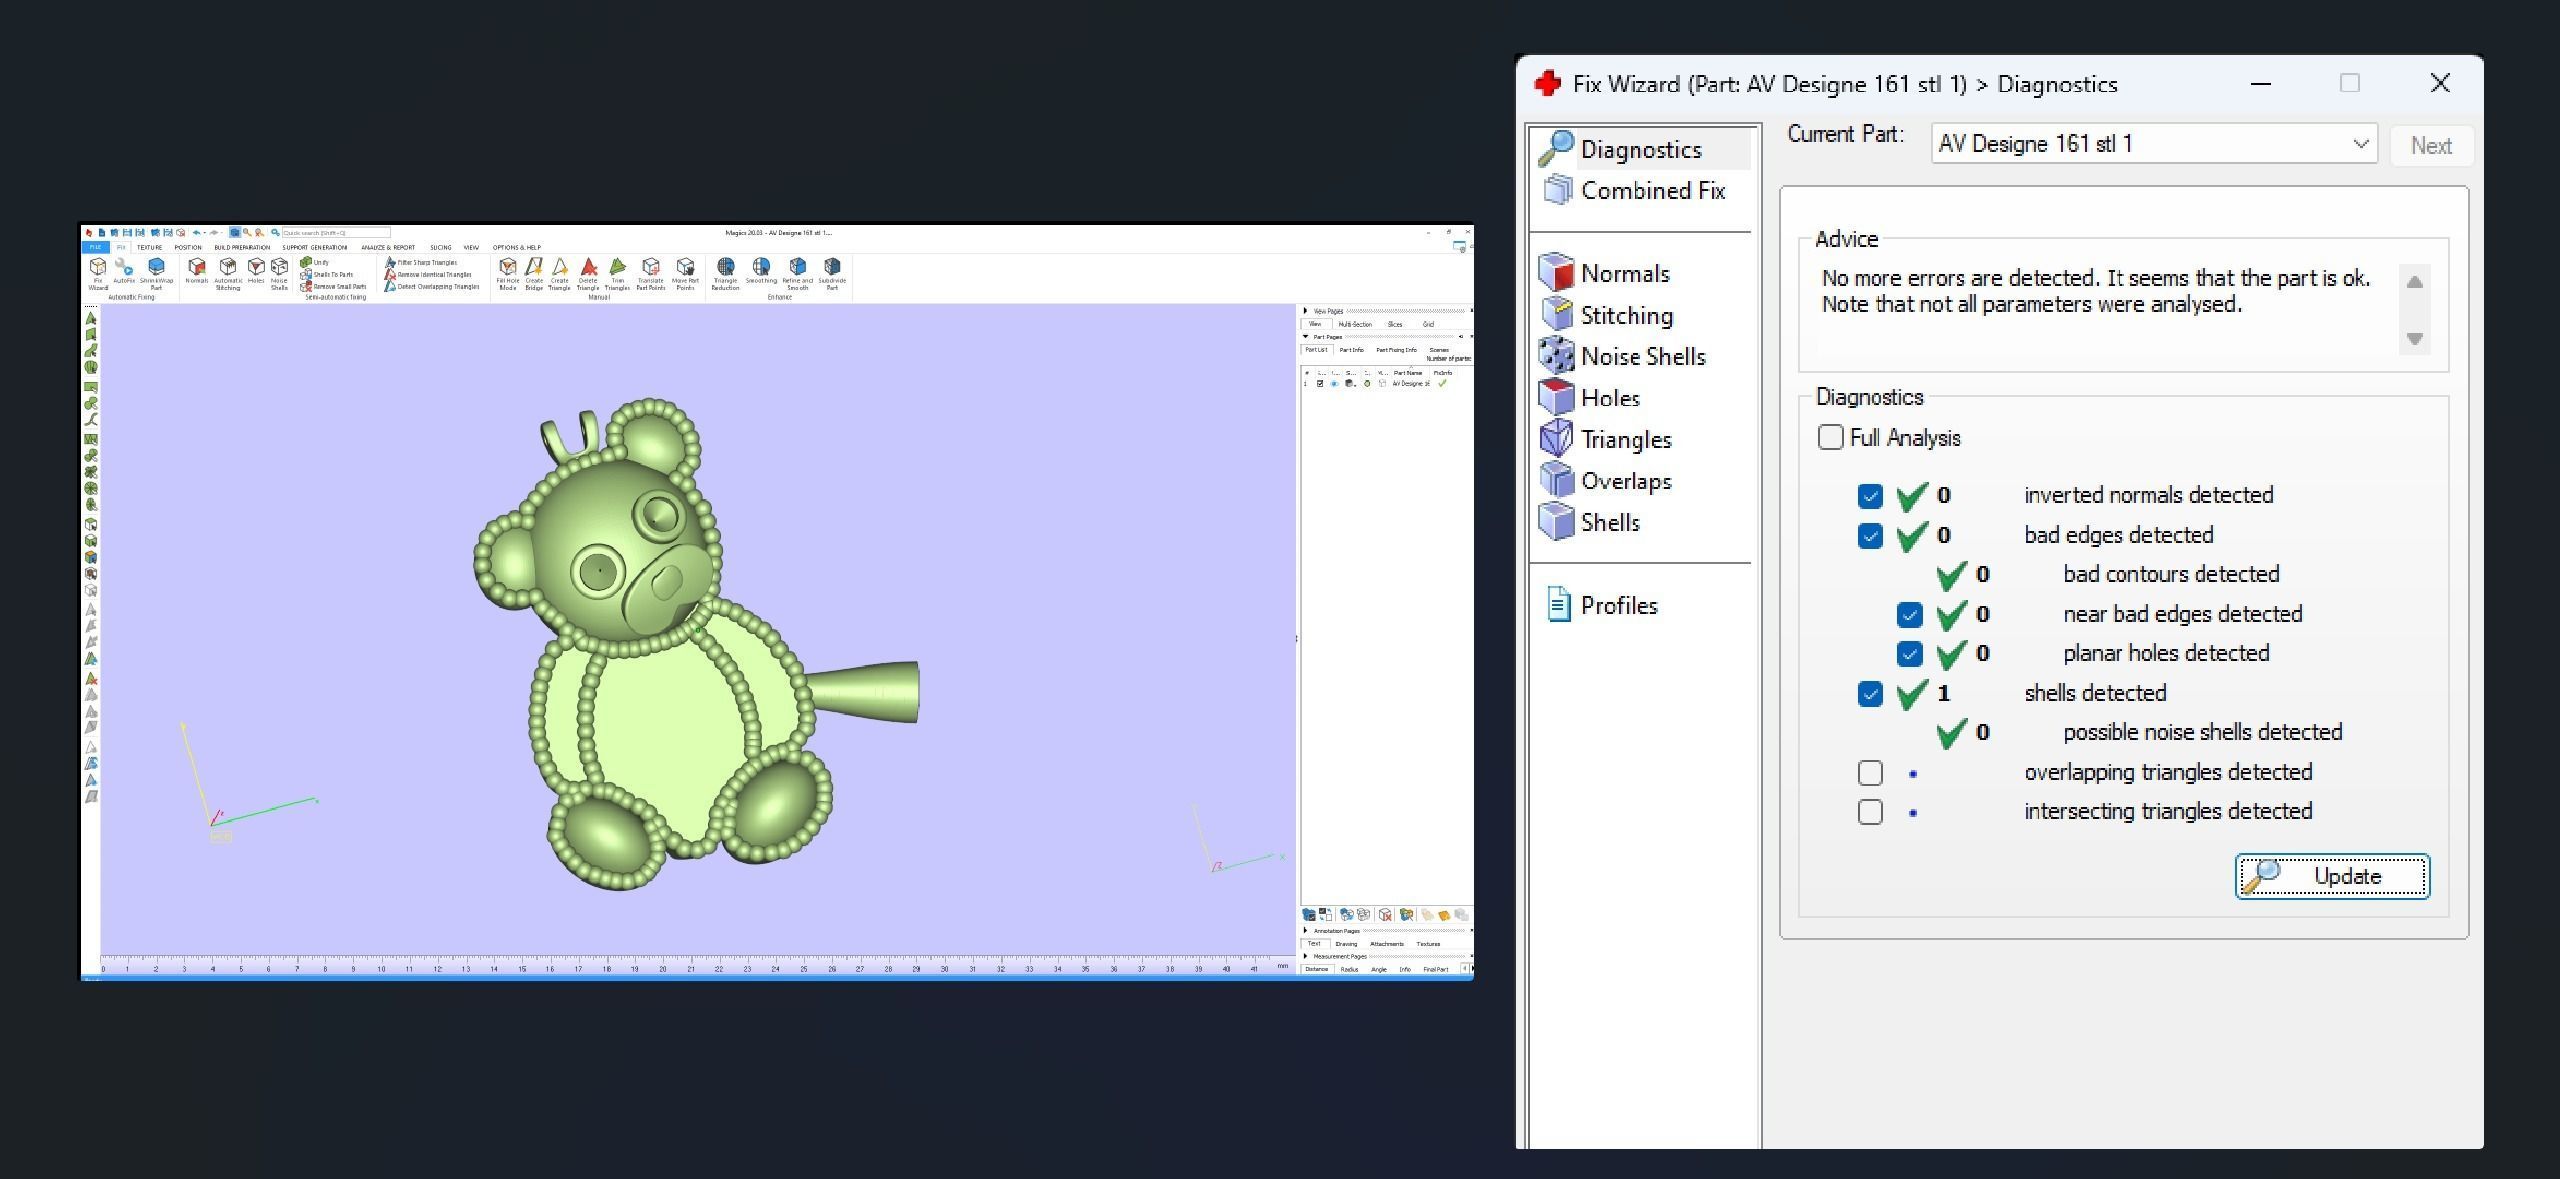
Task: Check the overlapping triangles detected option
Action: pyautogui.click(x=1870, y=772)
